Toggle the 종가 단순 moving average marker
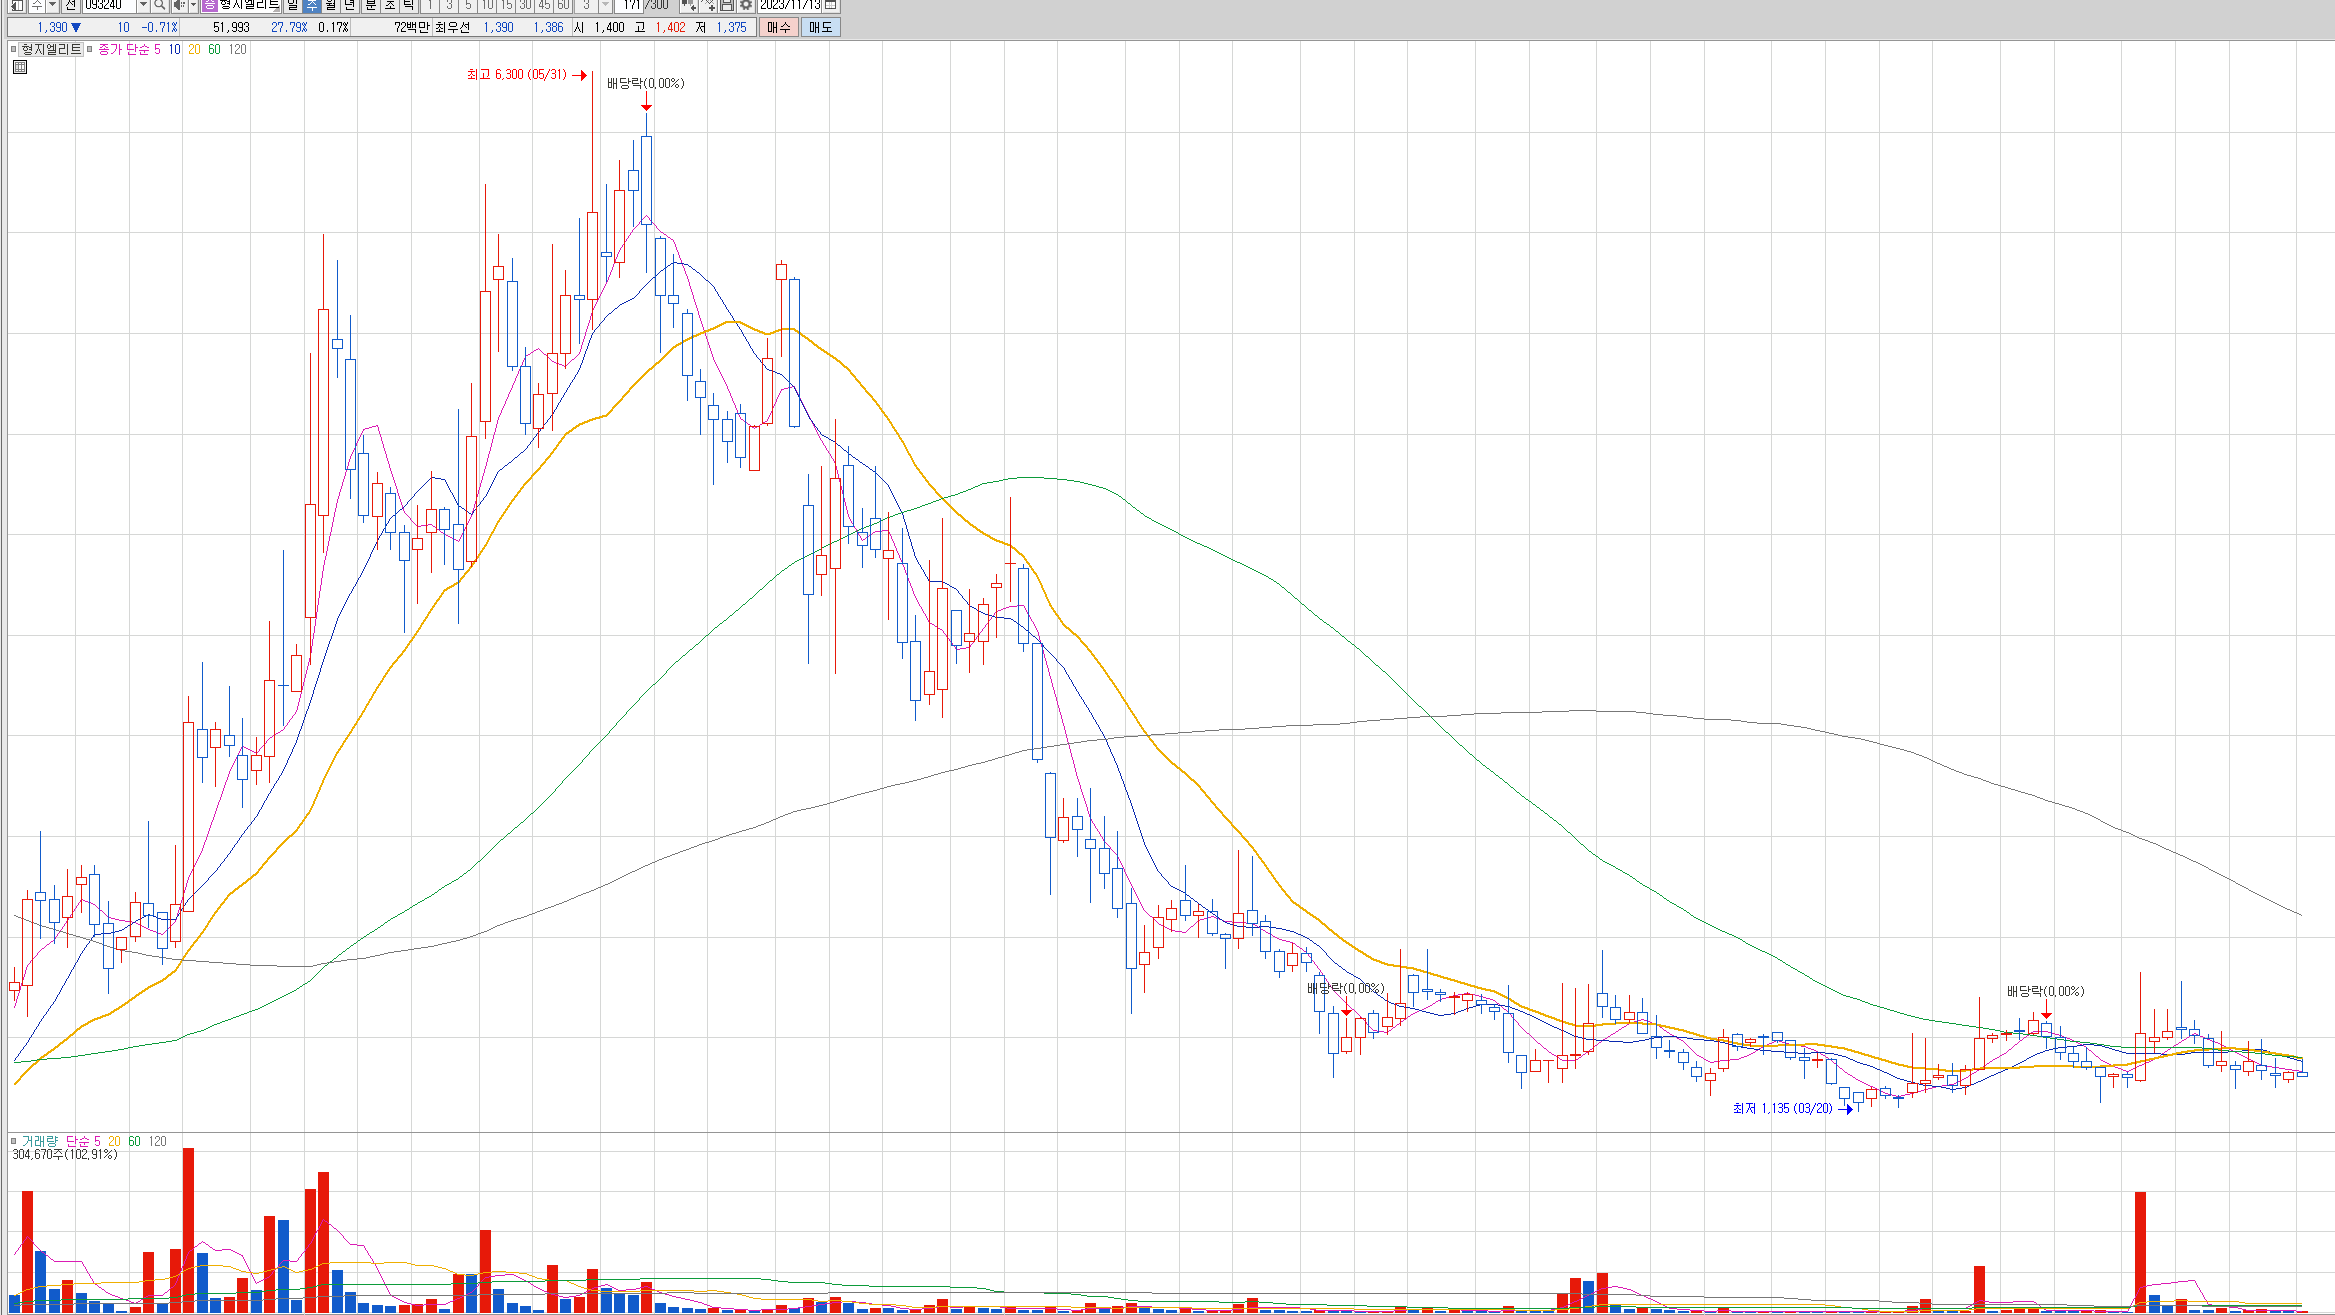 [x=90, y=49]
